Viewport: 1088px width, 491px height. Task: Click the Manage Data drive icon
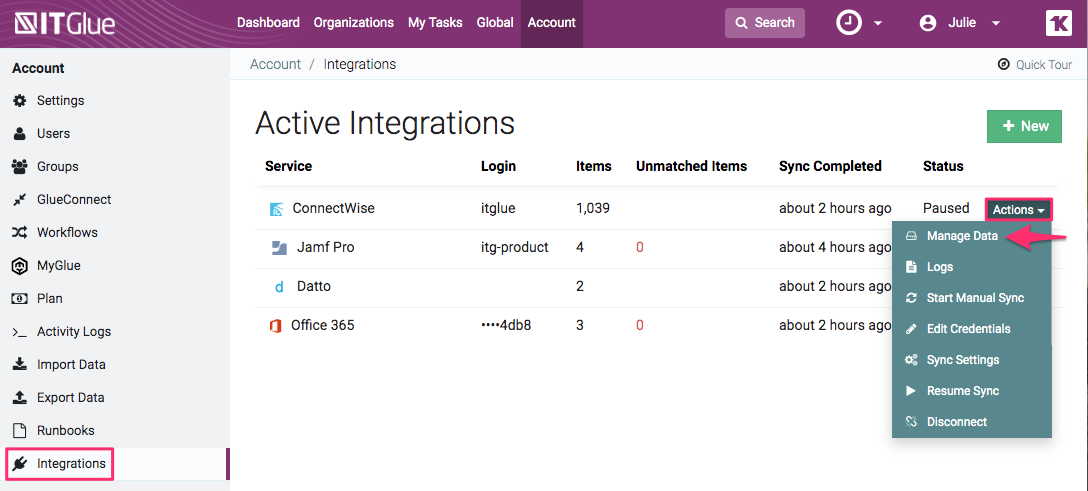912,236
